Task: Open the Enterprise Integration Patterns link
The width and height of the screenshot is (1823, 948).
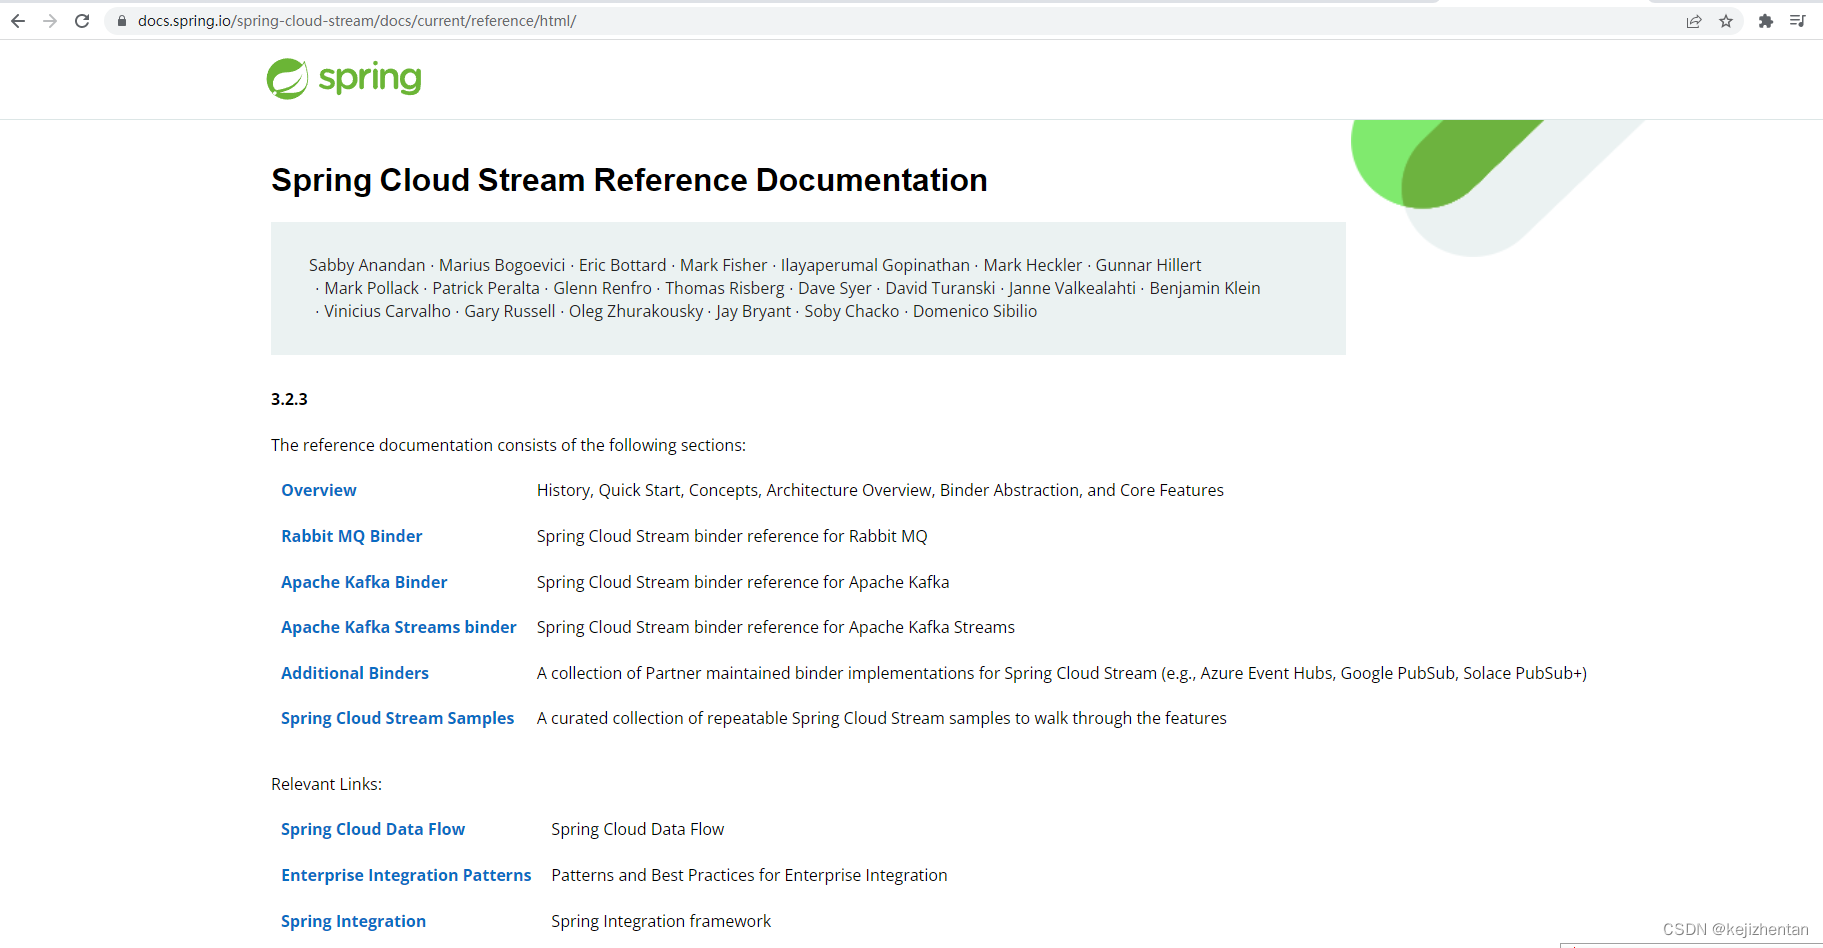Action: pos(406,875)
